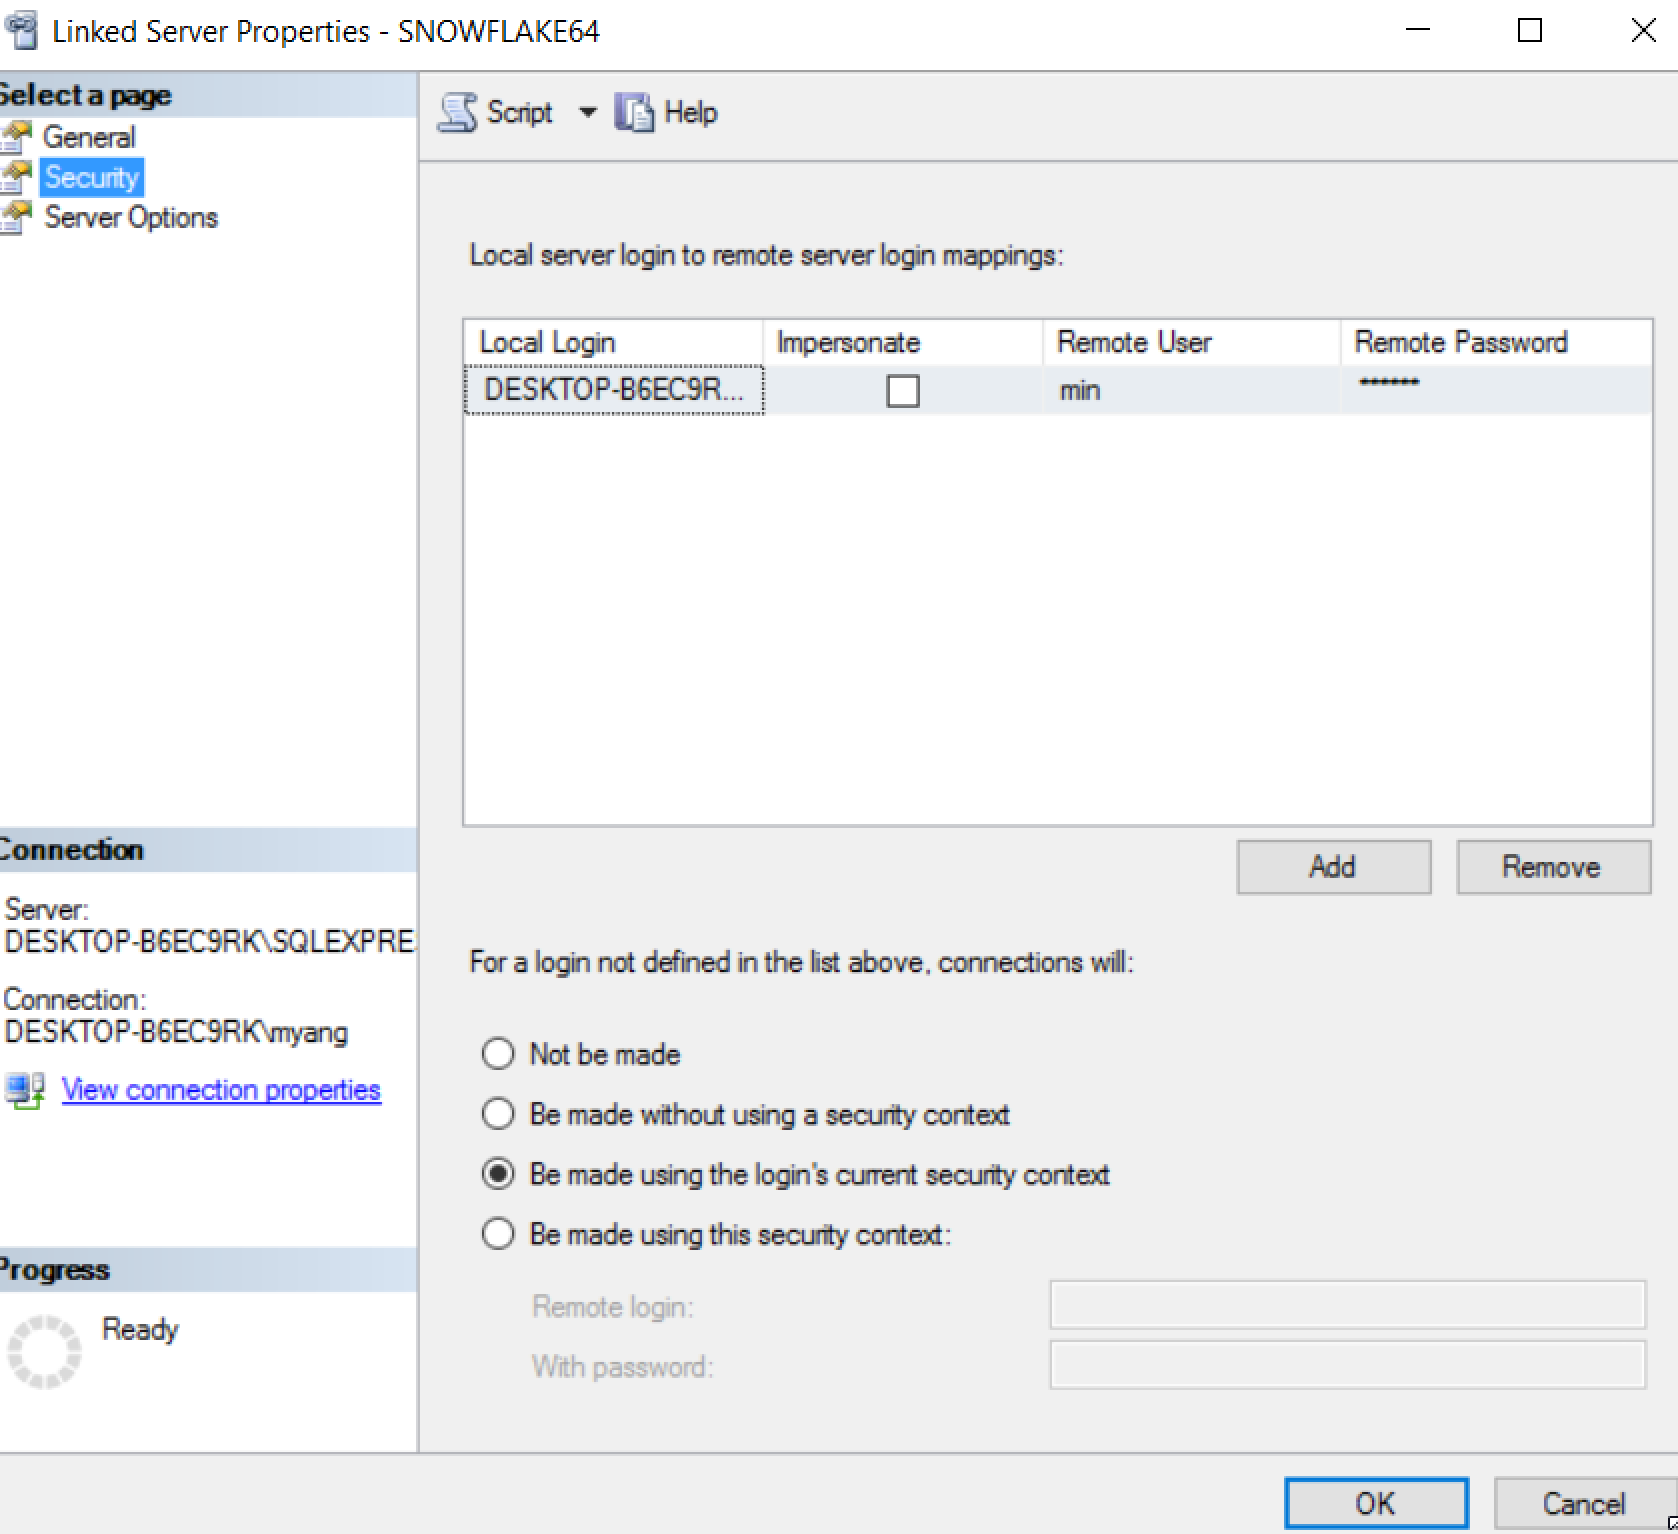This screenshot has width=1678, height=1534.
Task: Click the Script toolbar icon
Action: (458, 112)
